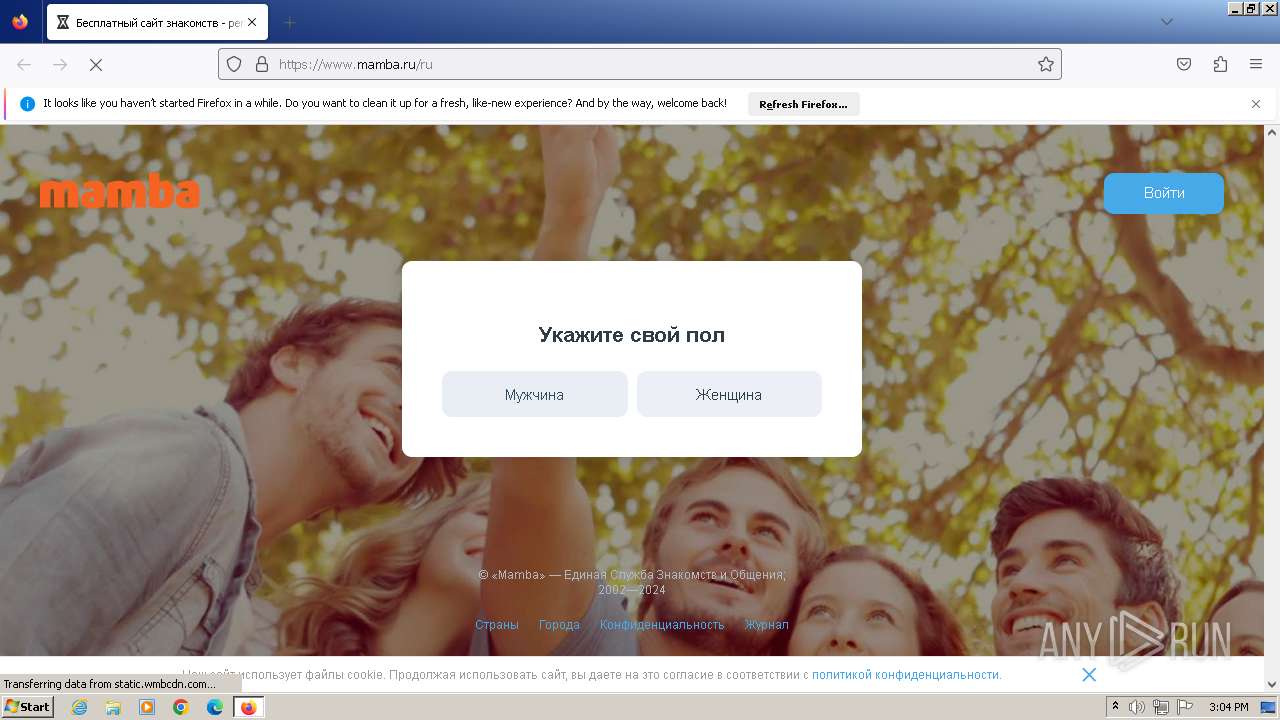Open File Explorer folder in taskbar
Viewport: 1280px width, 720px height.
click(113, 707)
